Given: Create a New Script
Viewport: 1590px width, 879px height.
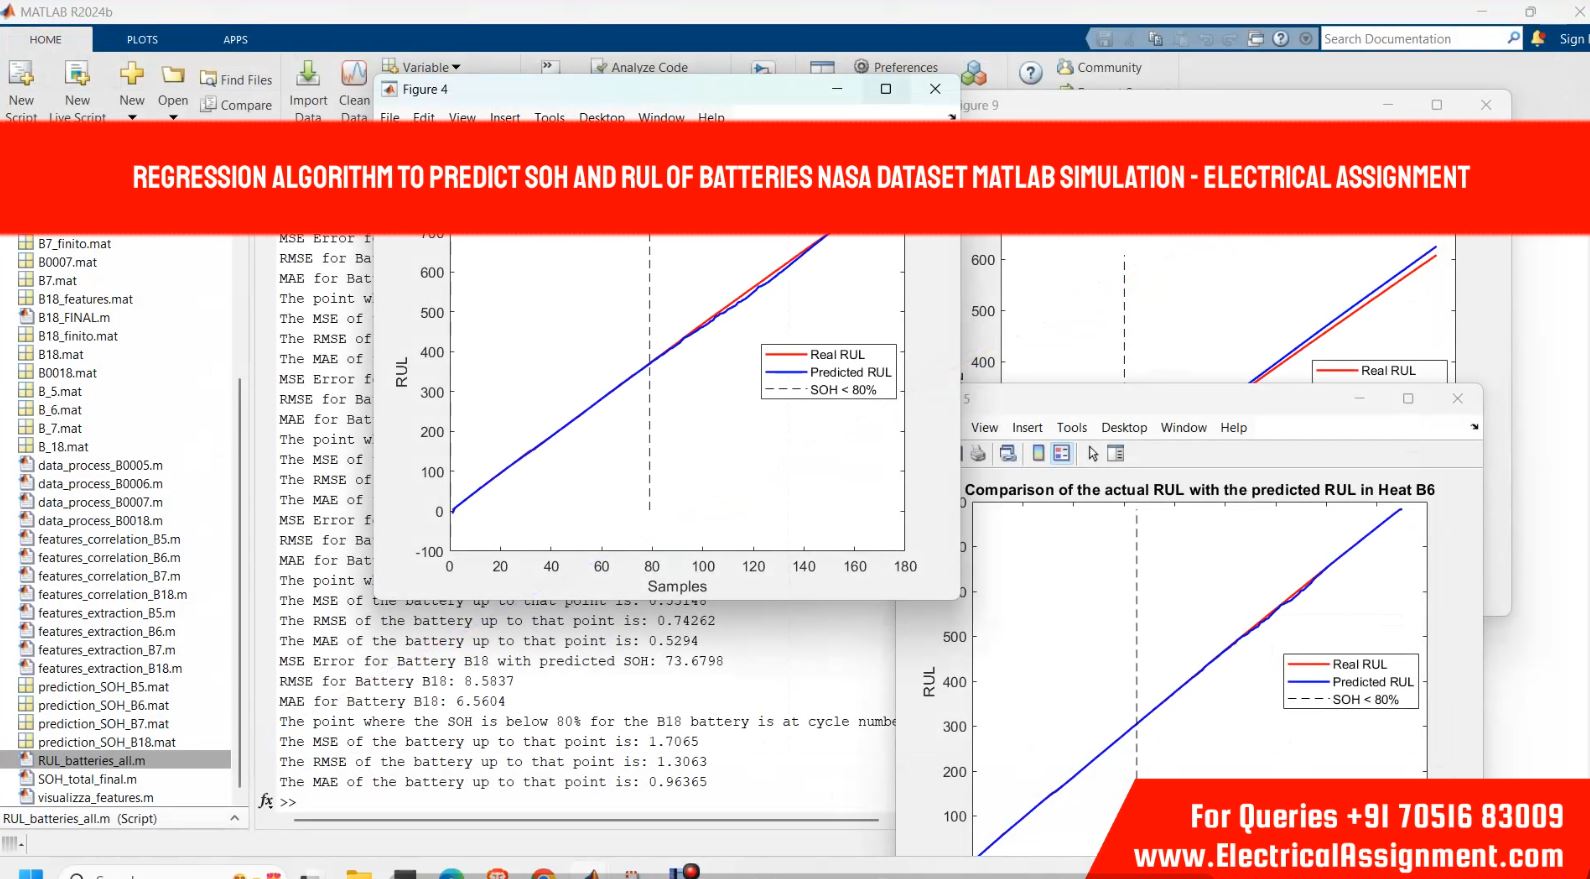Looking at the screenshot, I should [21, 88].
